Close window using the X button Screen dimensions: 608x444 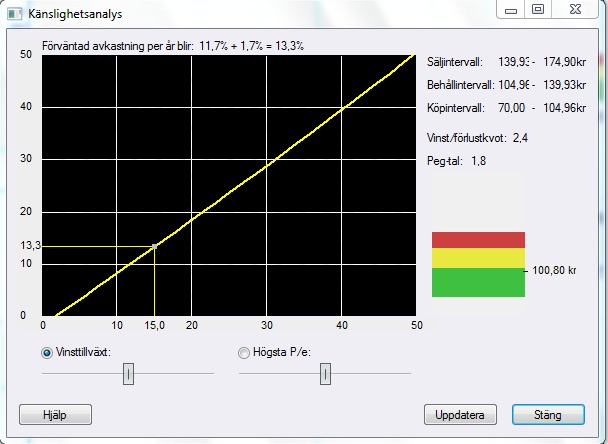(575, 10)
